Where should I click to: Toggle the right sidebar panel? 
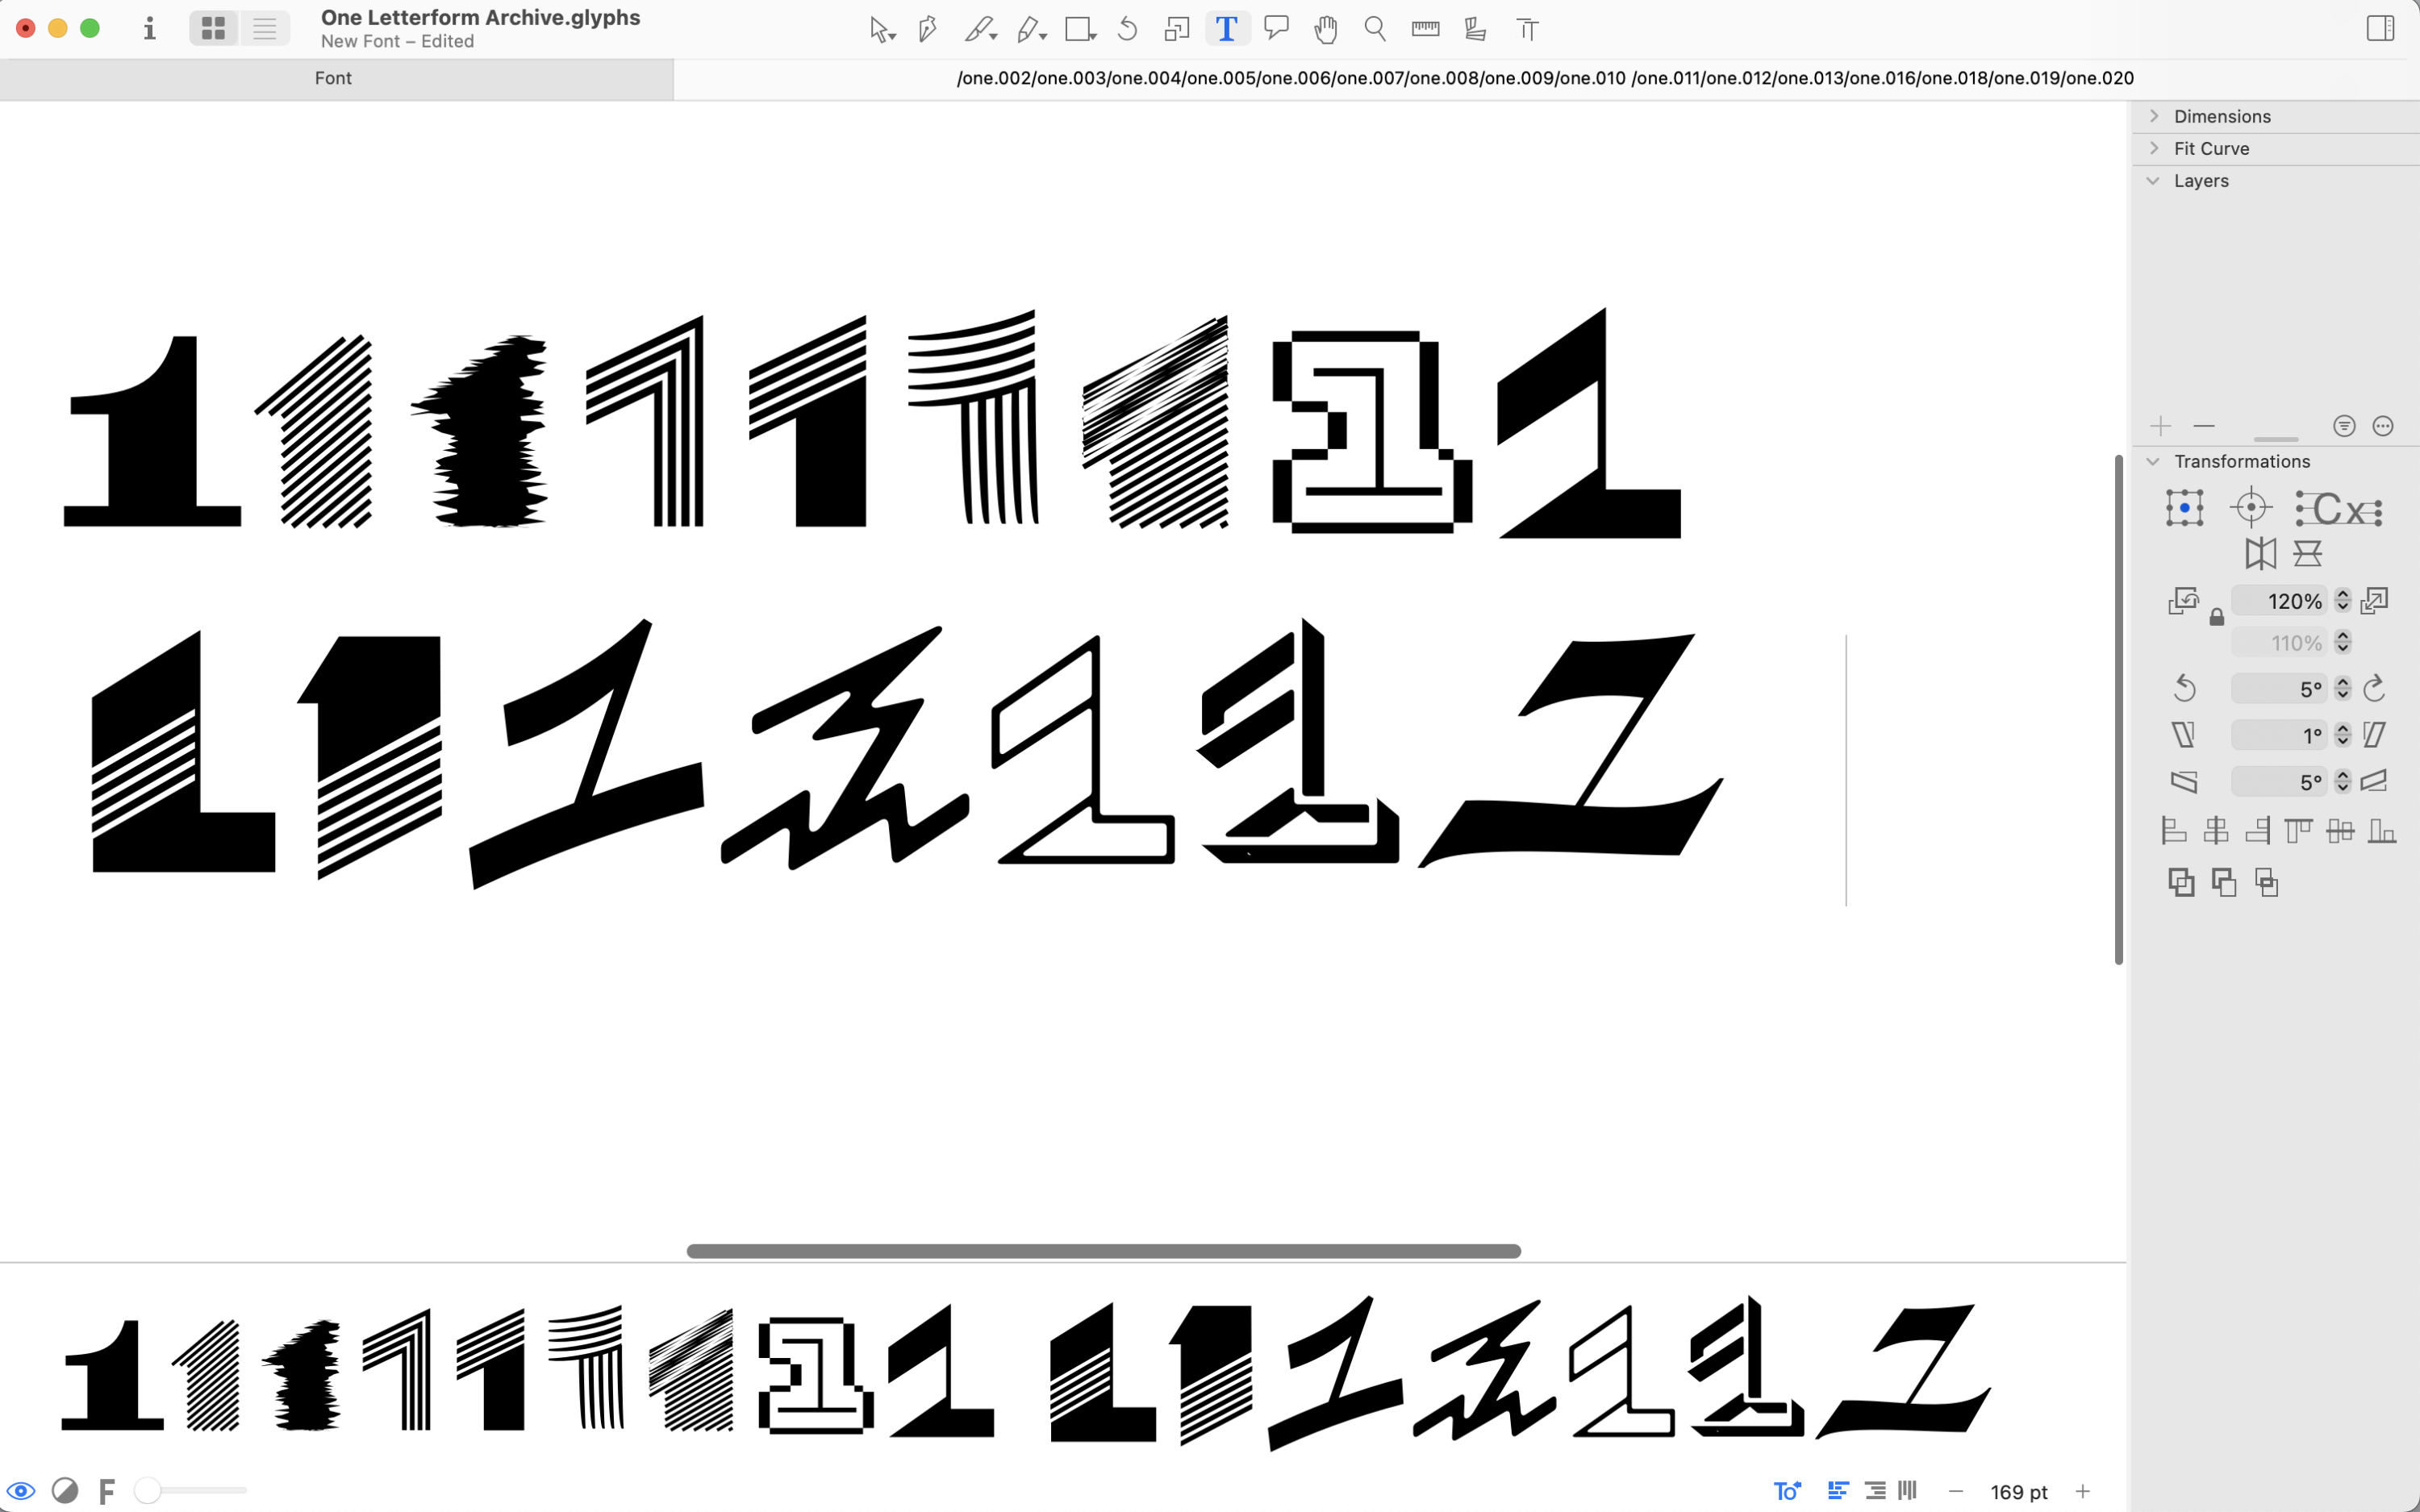coord(2380,28)
